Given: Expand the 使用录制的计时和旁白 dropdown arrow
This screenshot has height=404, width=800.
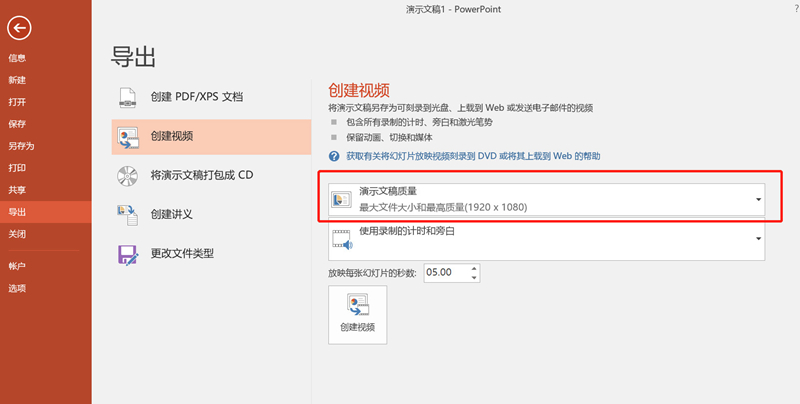Looking at the screenshot, I should point(759,239).
